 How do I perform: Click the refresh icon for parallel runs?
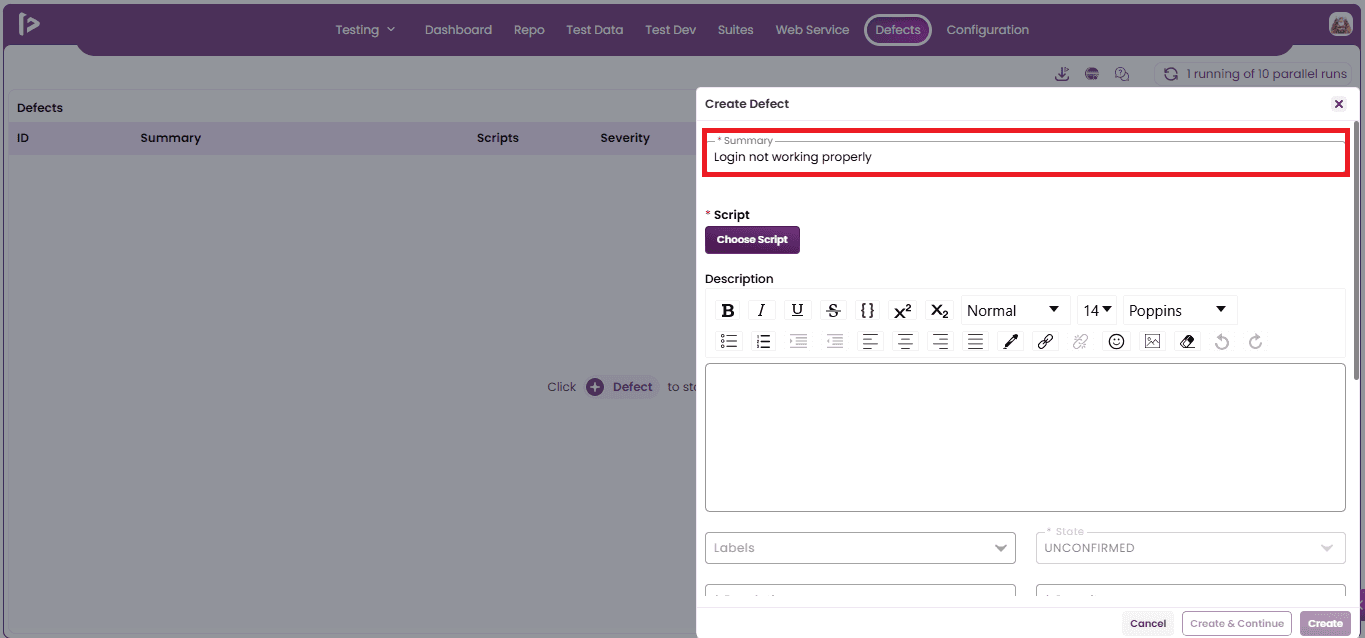pos(1170,74)
